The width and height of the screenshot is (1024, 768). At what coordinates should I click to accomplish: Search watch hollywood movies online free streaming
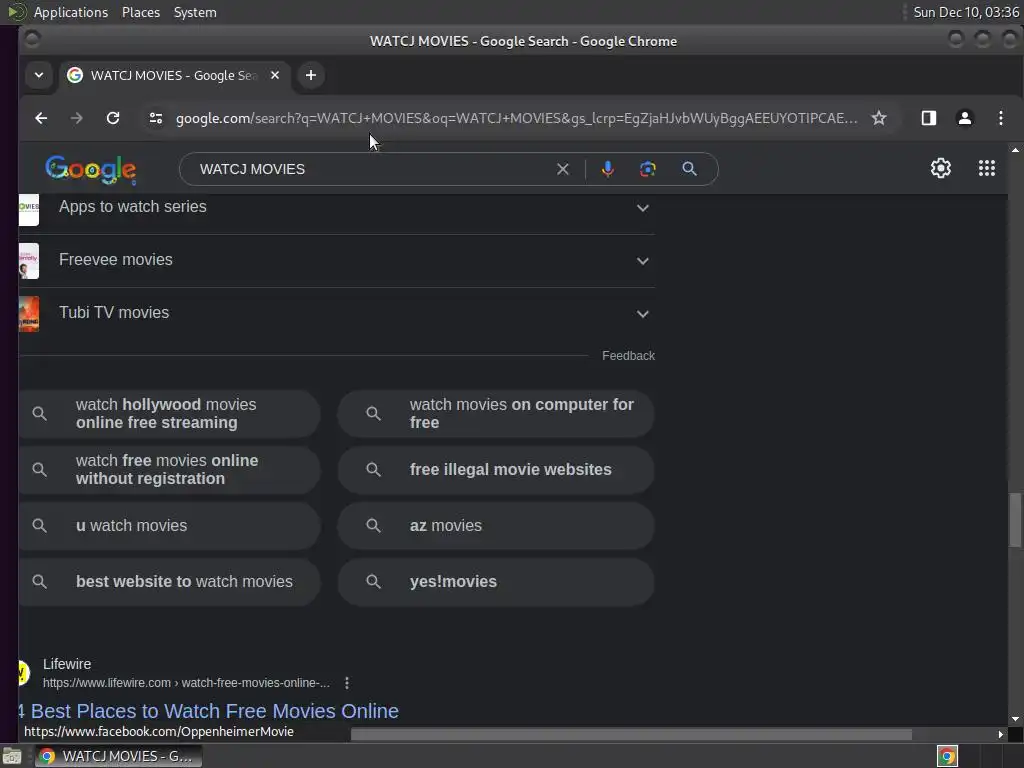[169, 413]
